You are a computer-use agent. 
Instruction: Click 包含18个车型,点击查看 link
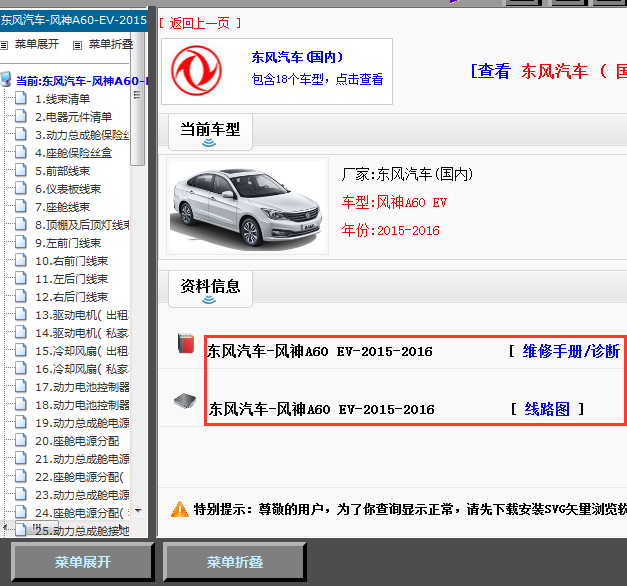point(317,79)
